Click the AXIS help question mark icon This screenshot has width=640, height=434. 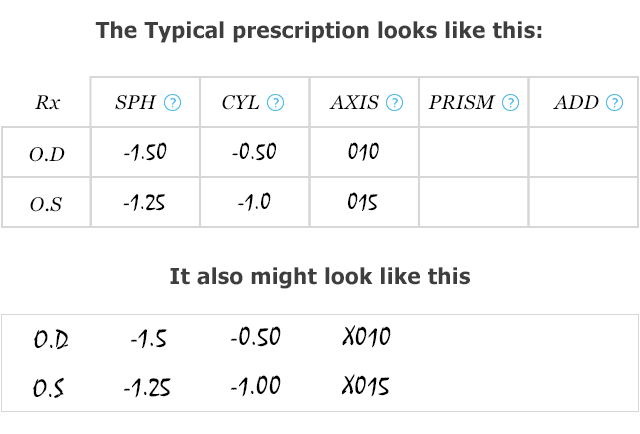pos(395,102)
